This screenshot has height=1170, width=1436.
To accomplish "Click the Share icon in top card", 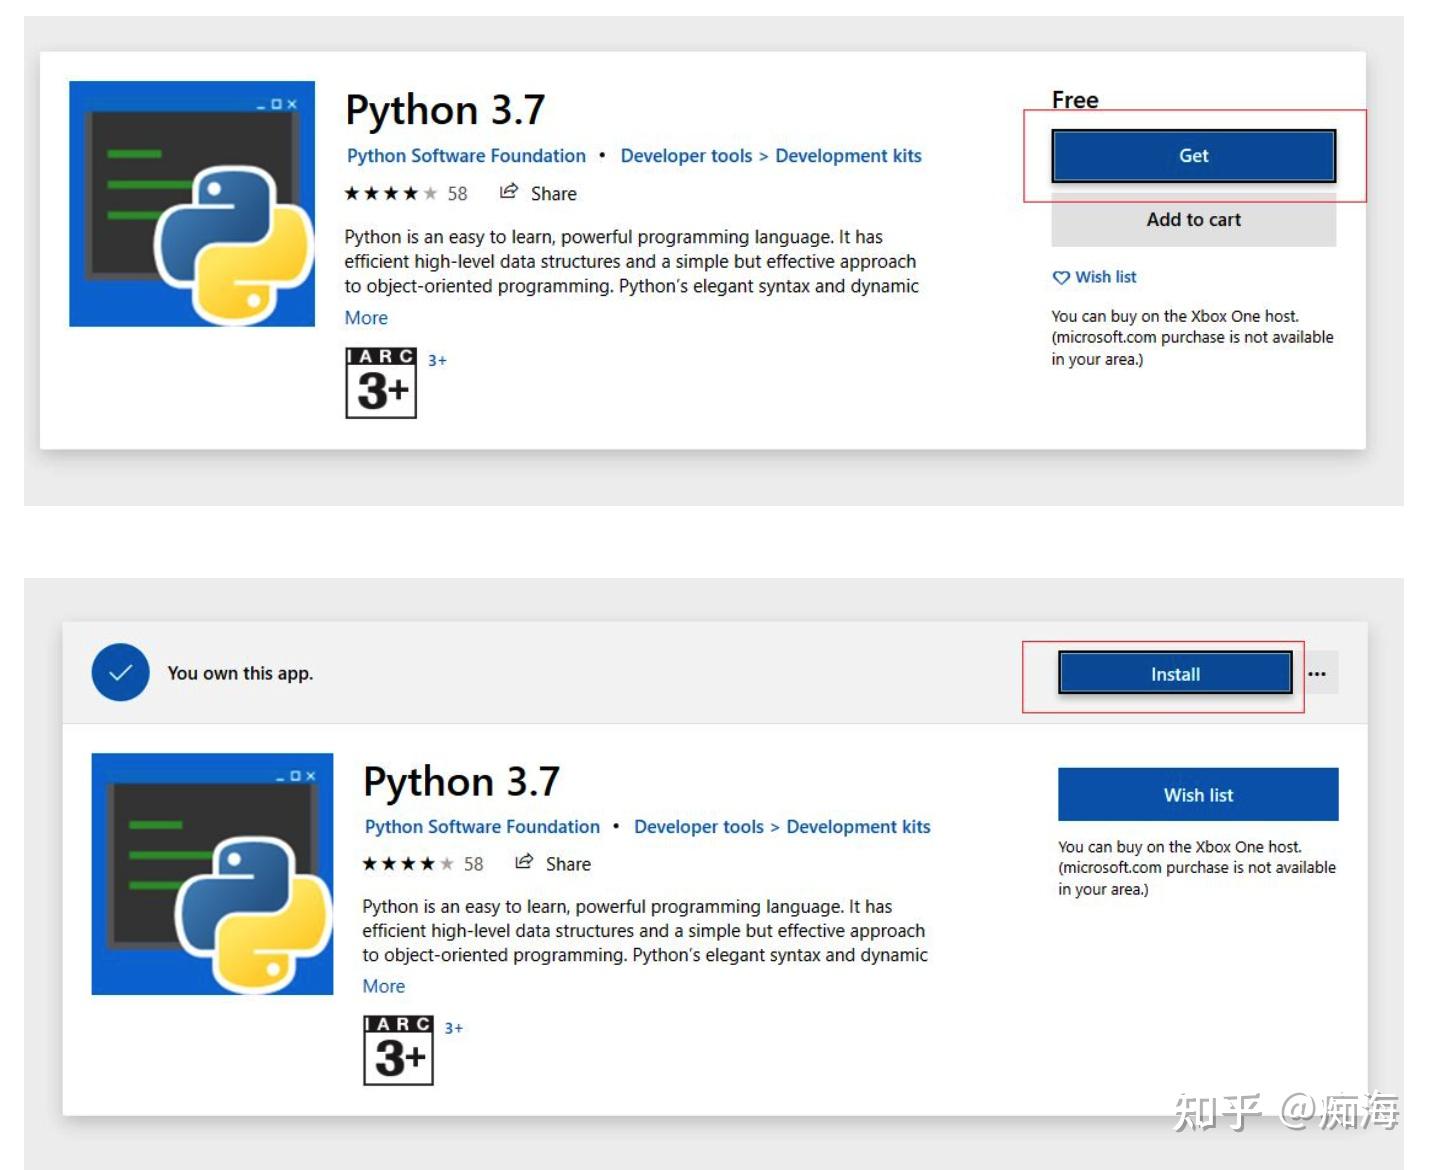I will pyautogui.click(x=509, y=192).
